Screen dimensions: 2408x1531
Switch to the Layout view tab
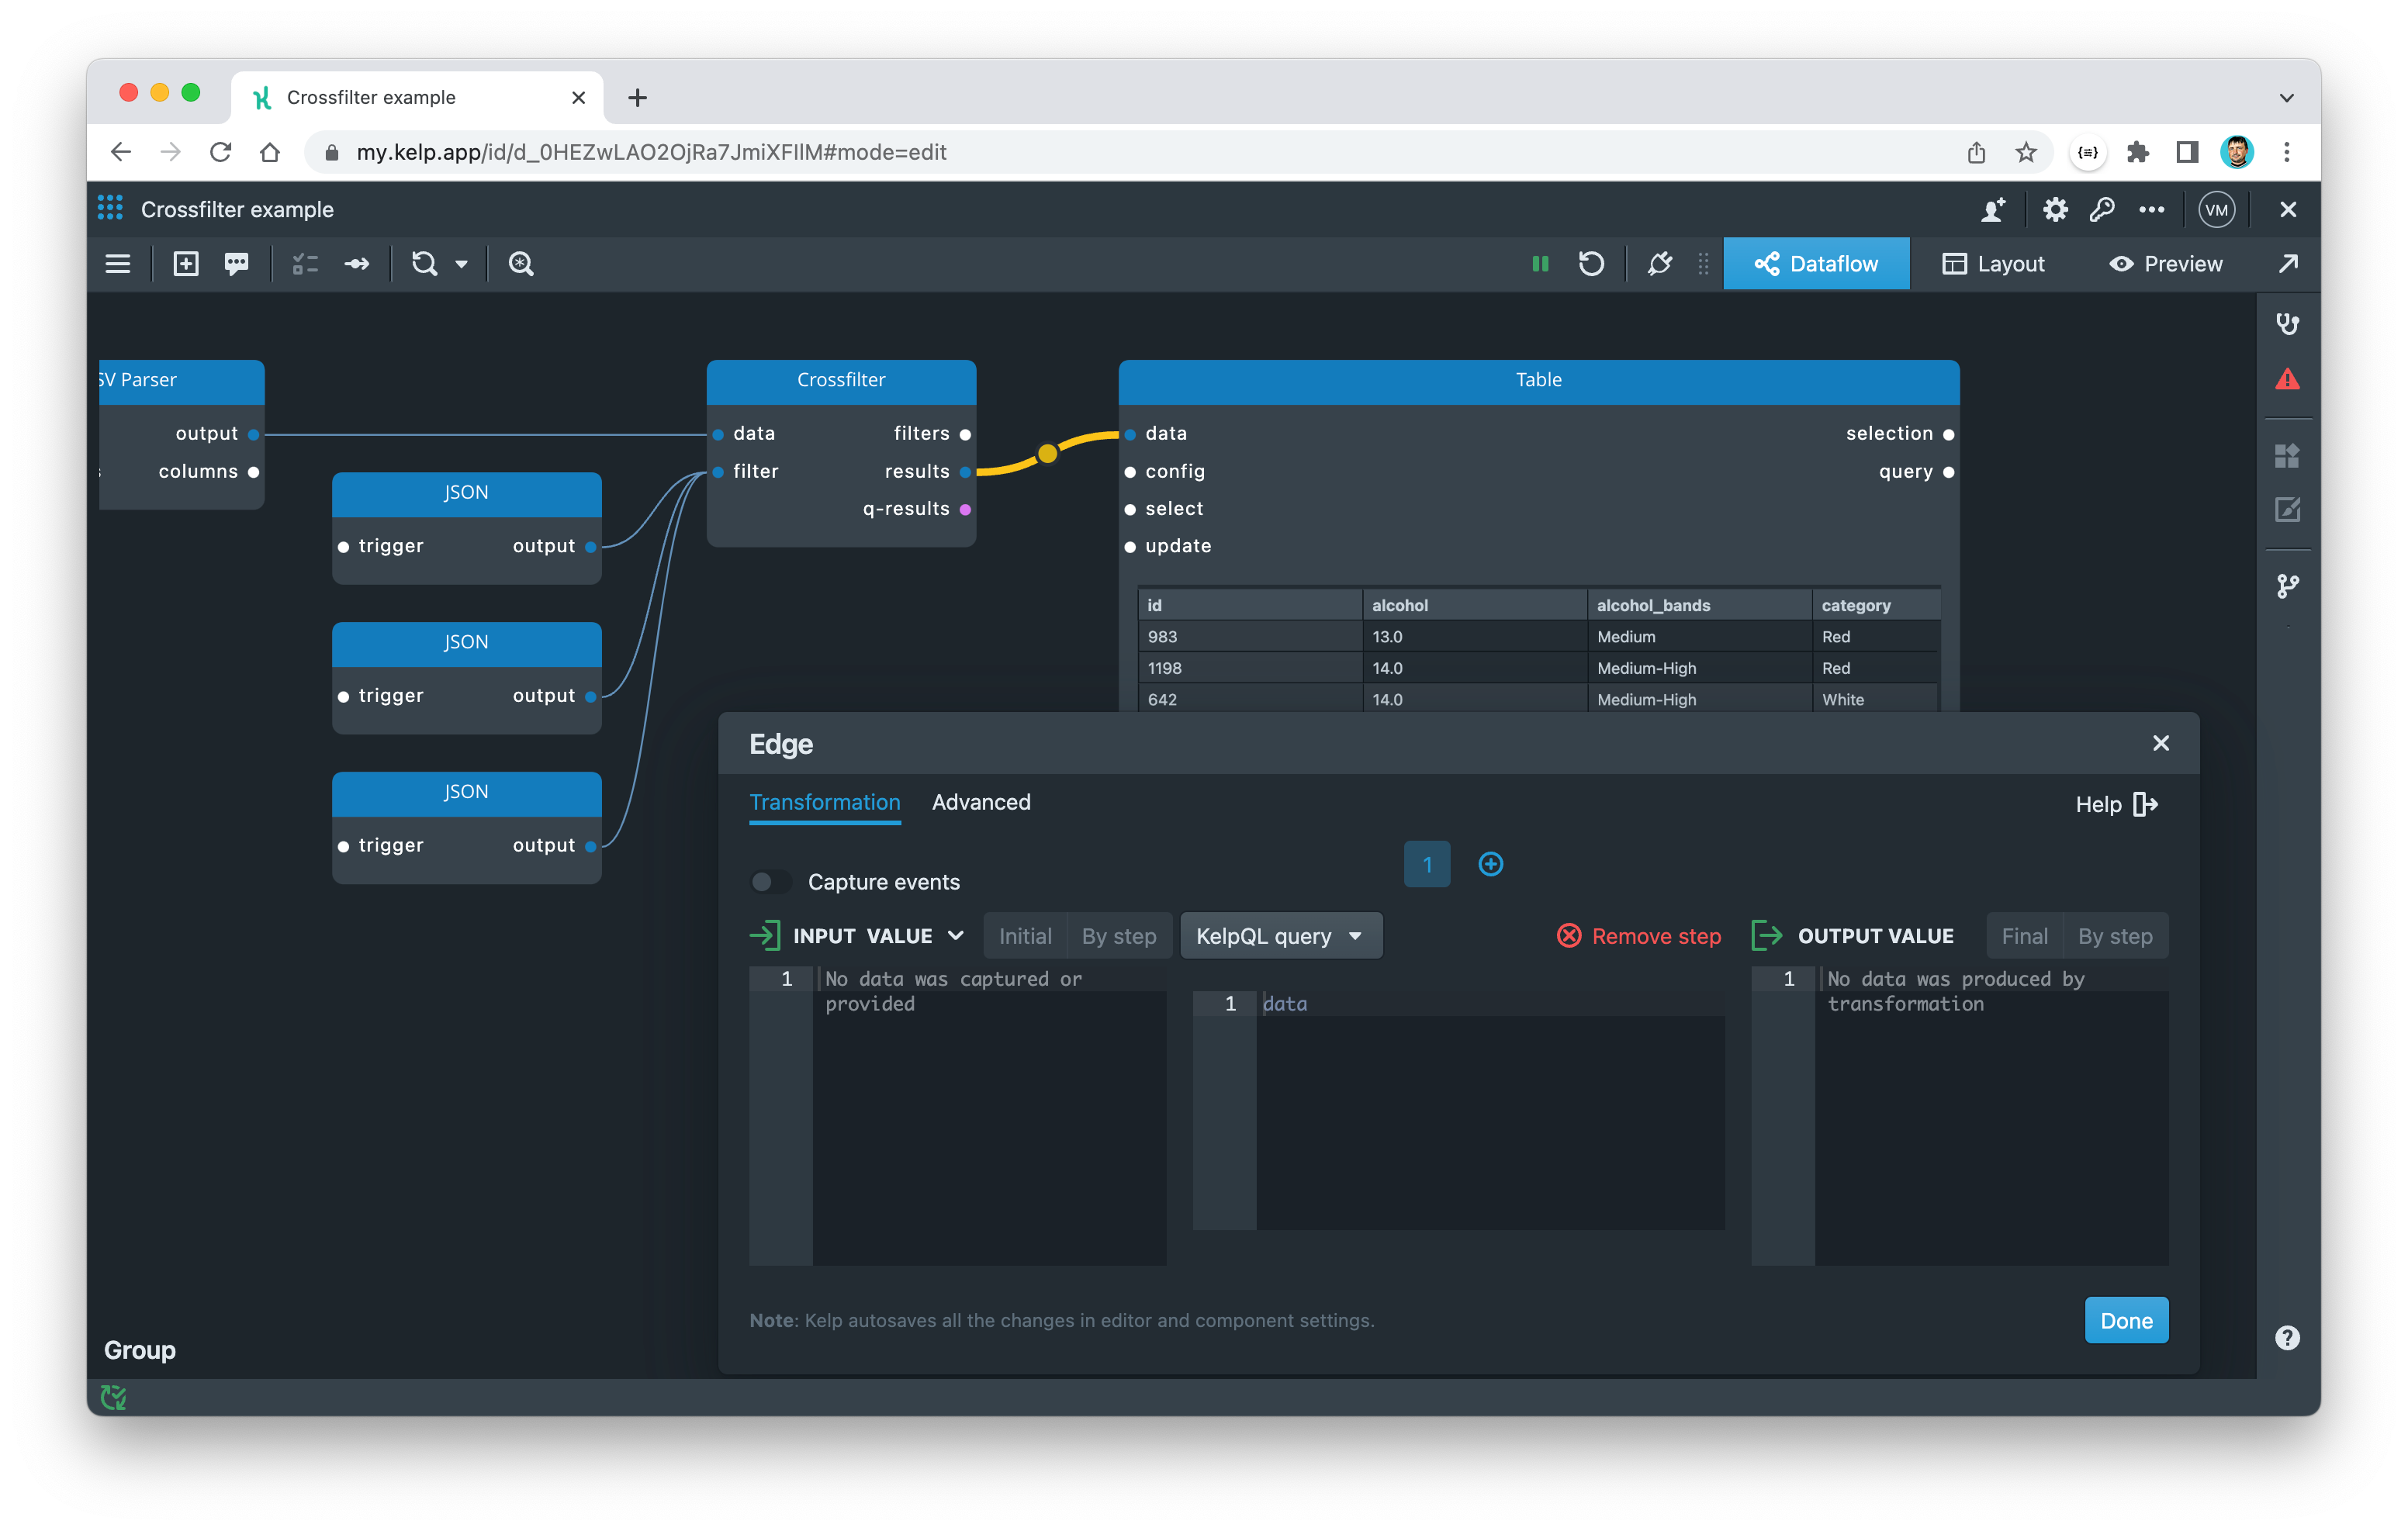[x=1993, y=264]
